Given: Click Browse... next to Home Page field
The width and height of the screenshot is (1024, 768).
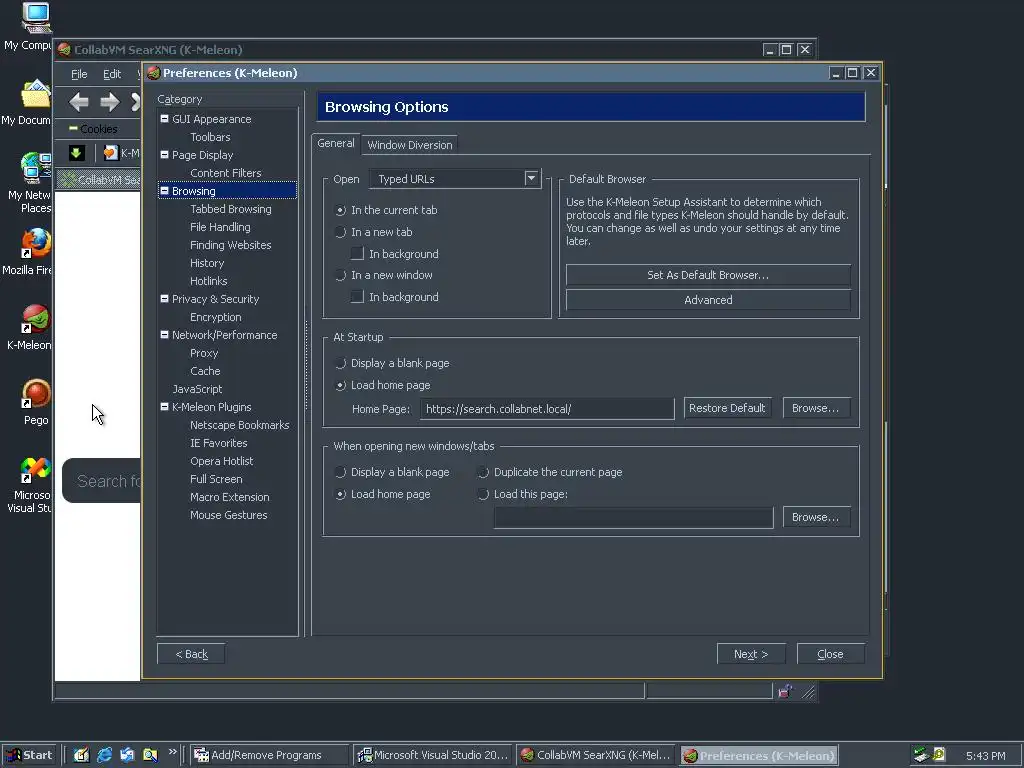Looking at the screenshot, I should 816,408.
